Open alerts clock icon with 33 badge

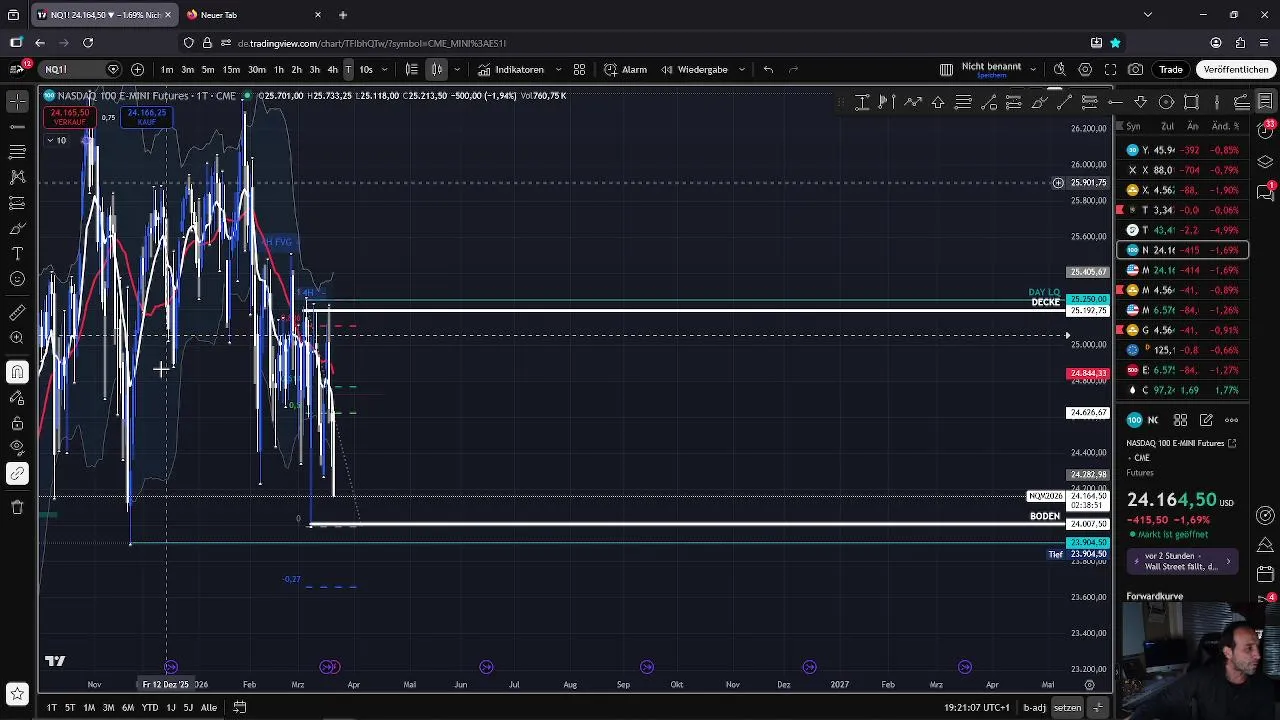[x=1265, y=132]
